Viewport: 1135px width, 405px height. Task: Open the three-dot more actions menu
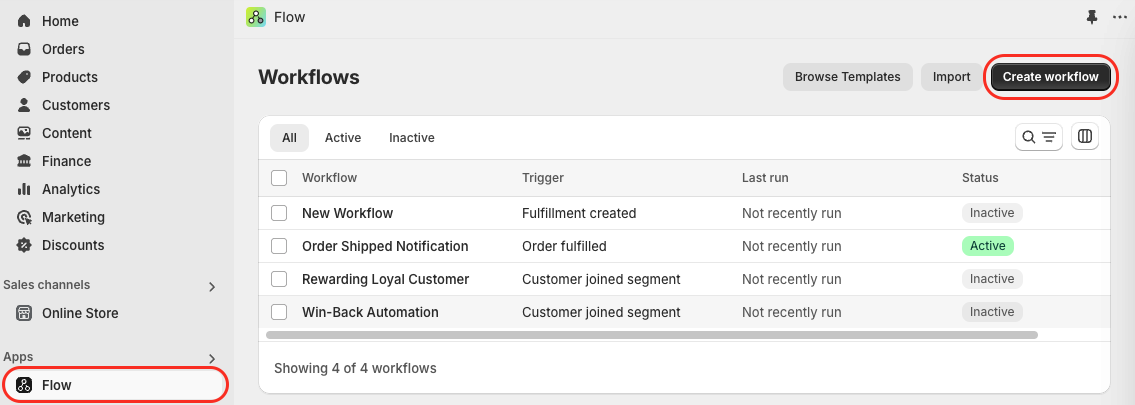[x=1119, y=17]
